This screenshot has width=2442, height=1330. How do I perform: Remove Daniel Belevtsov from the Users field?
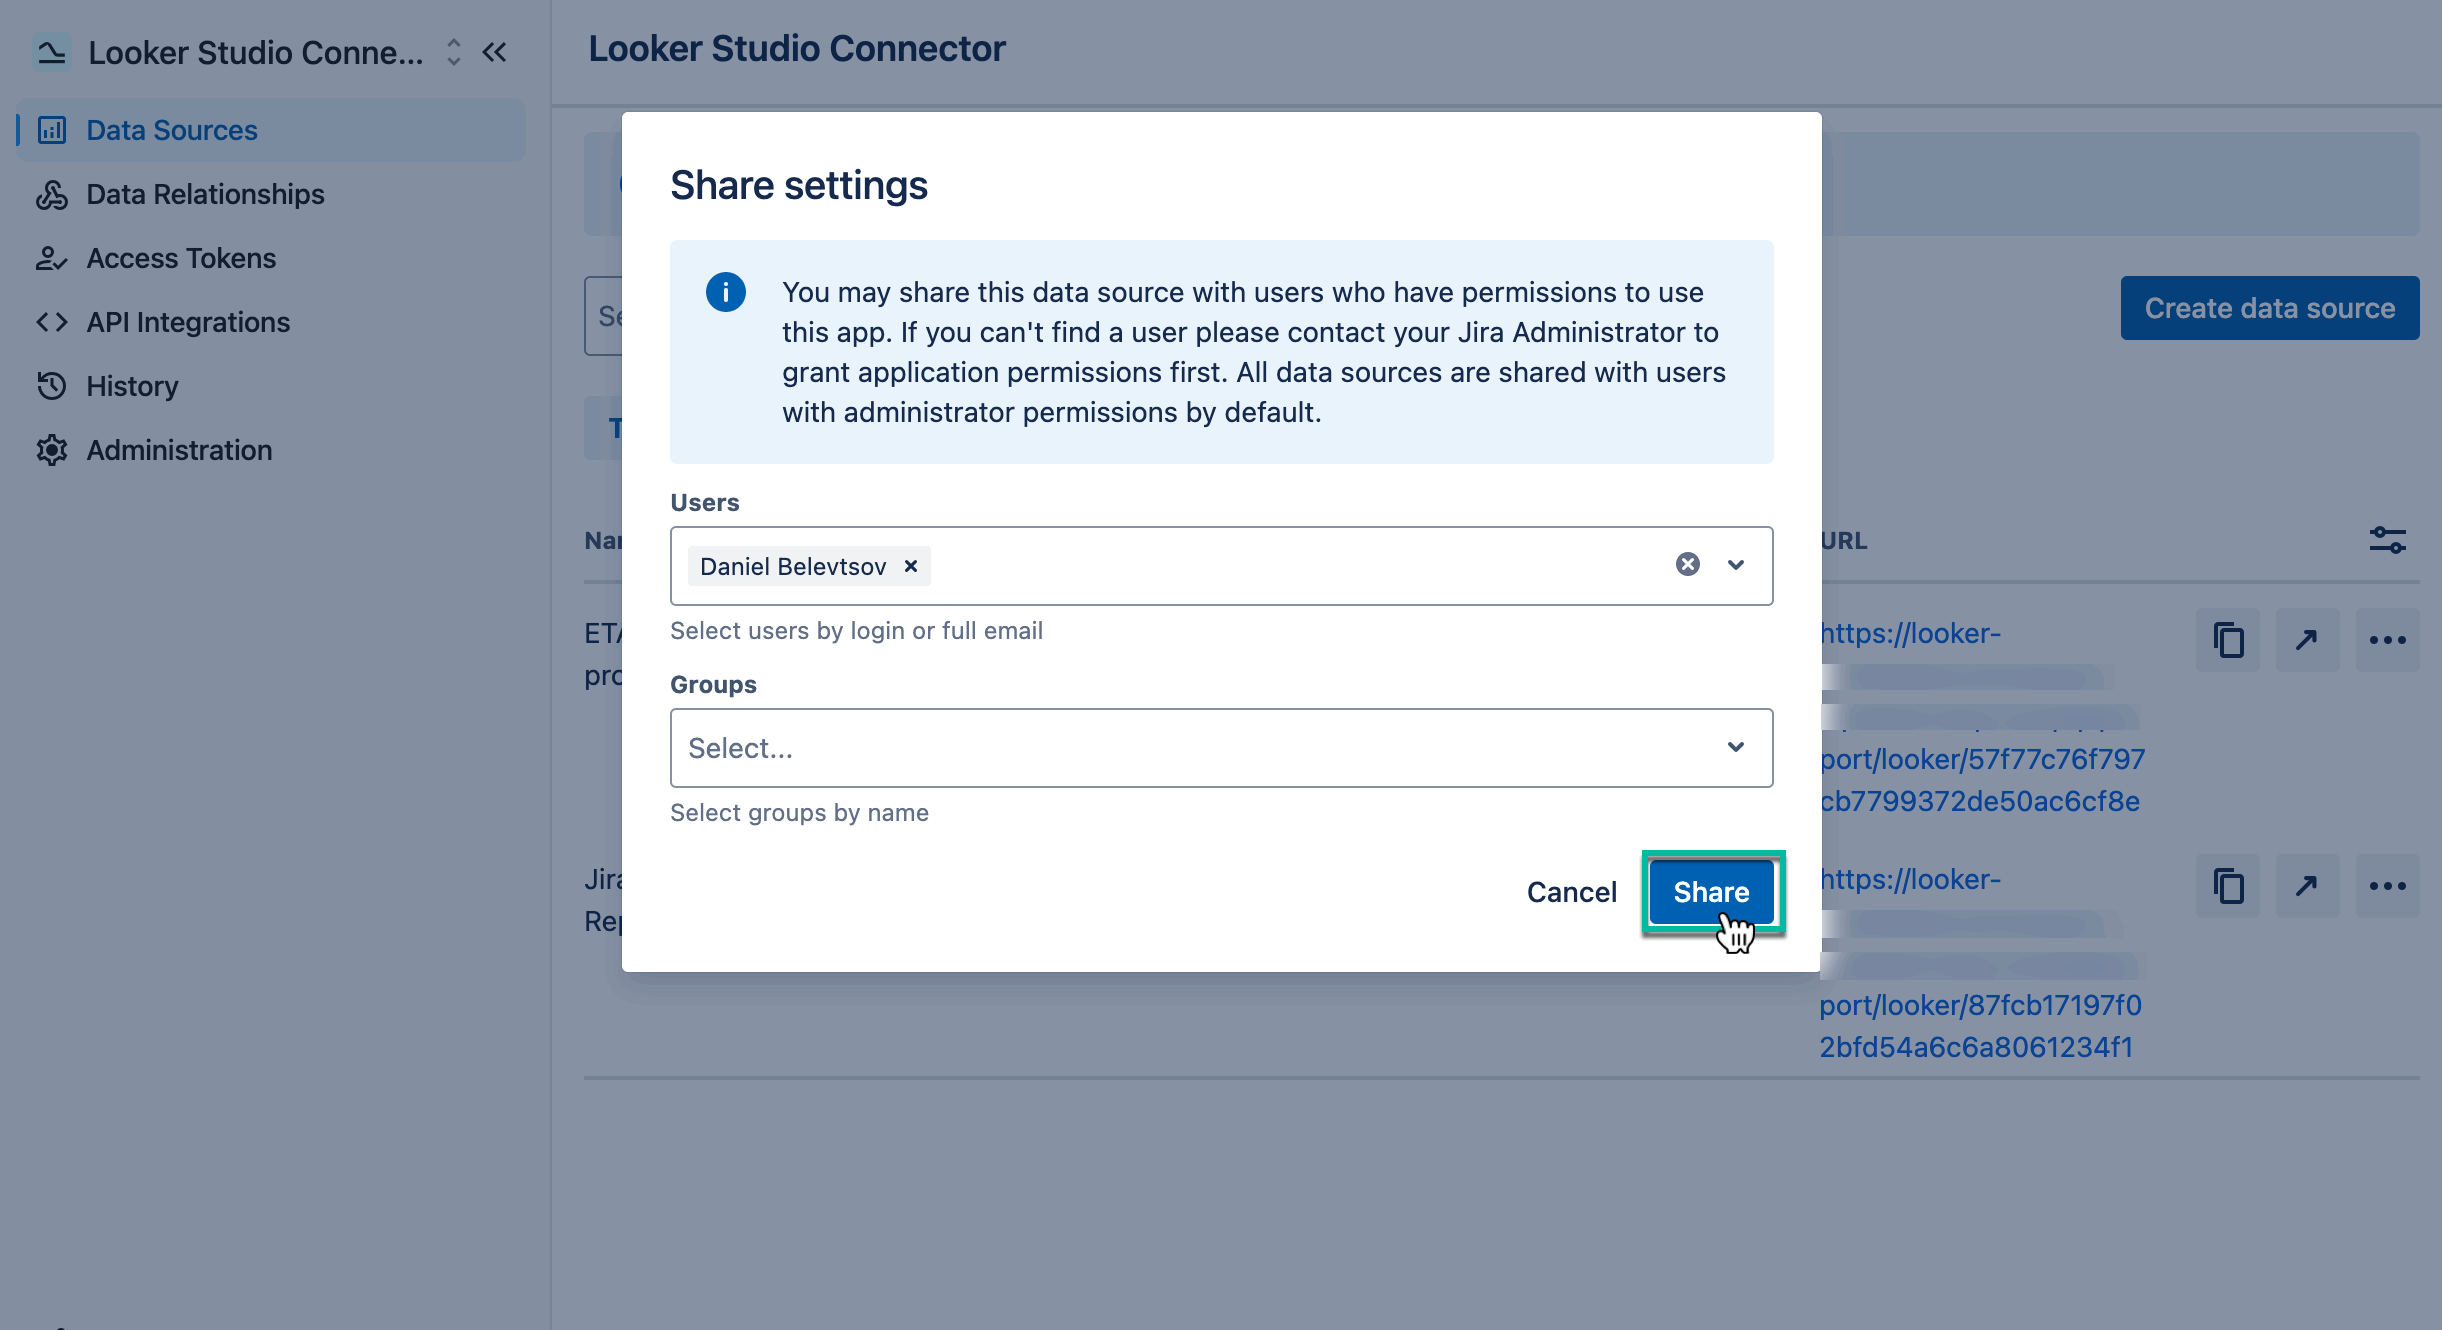[910, 566]
